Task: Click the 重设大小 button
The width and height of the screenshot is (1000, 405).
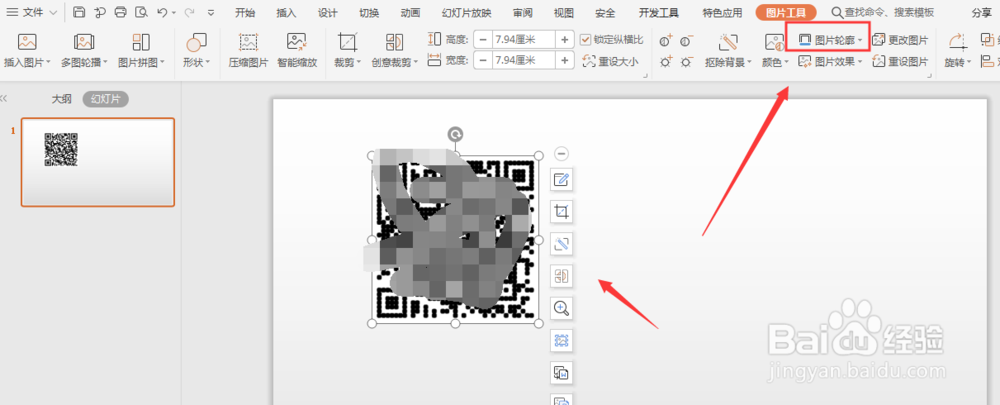Action: [x=611, y=62]
